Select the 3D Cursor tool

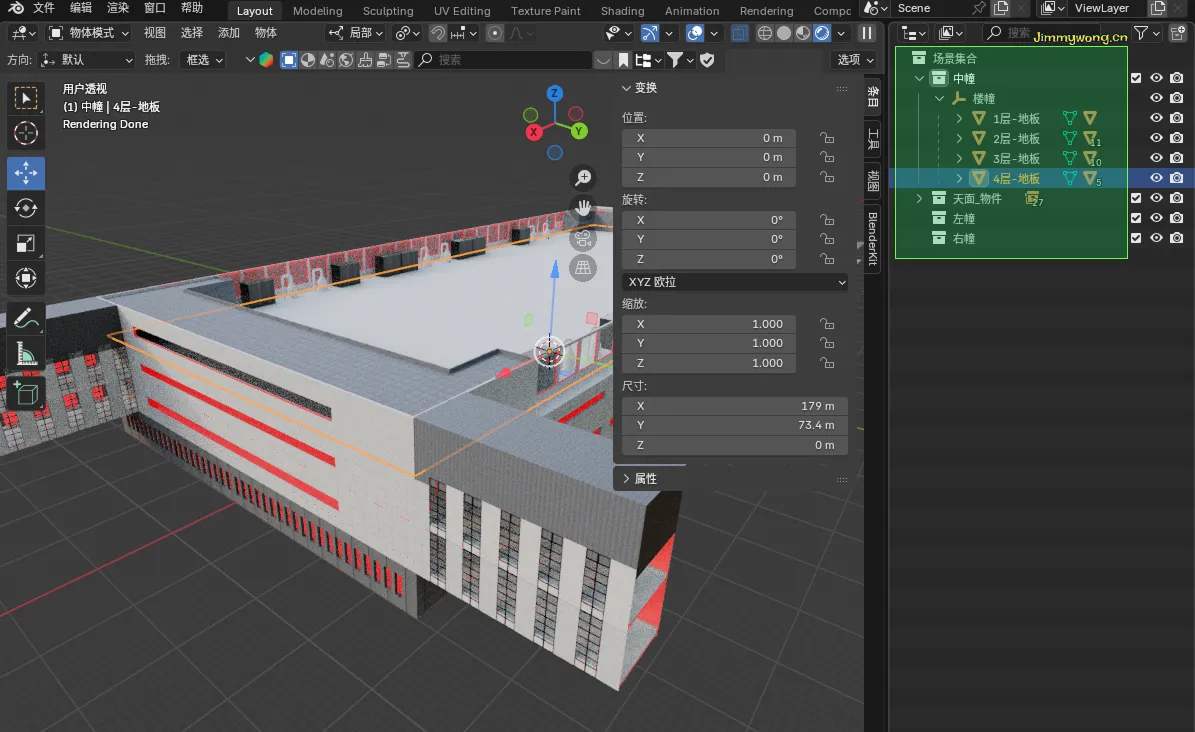coord(26,133)
